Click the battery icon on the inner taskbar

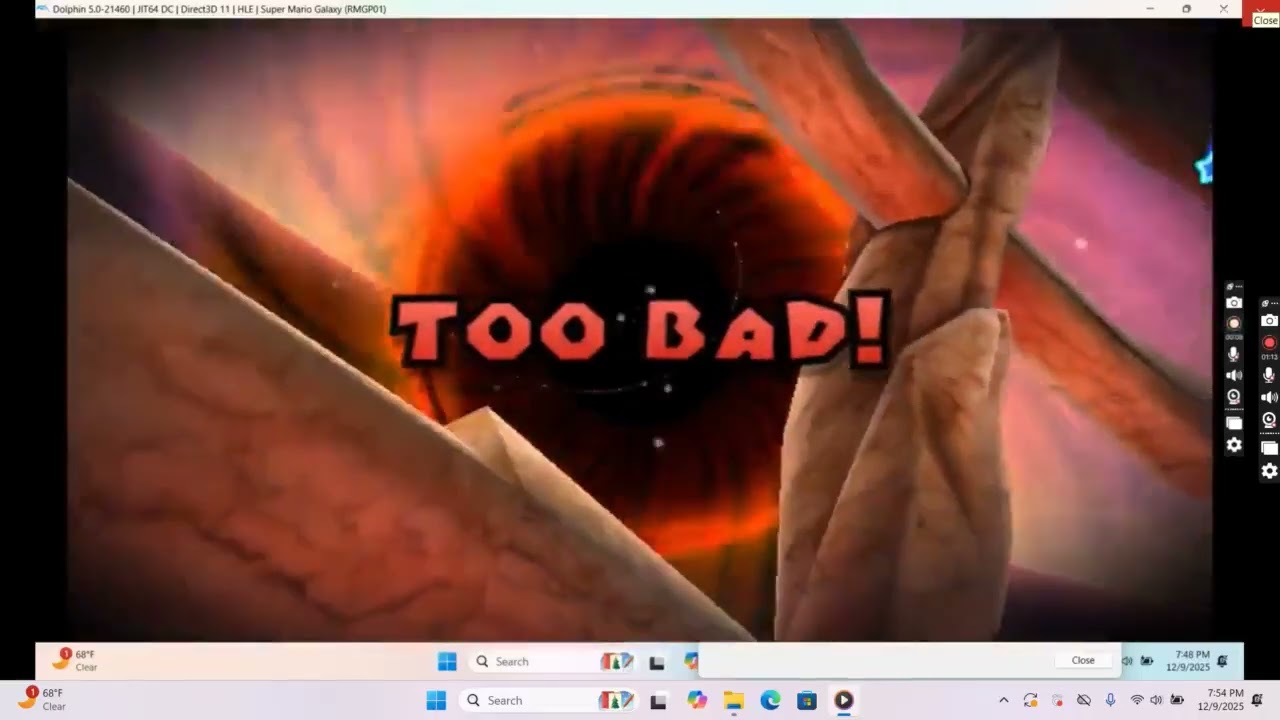[1147, 661]
